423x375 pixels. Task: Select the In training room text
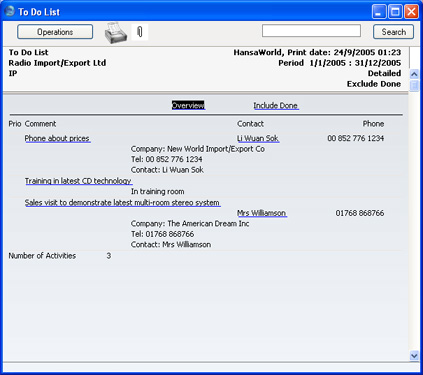(158, 192)
